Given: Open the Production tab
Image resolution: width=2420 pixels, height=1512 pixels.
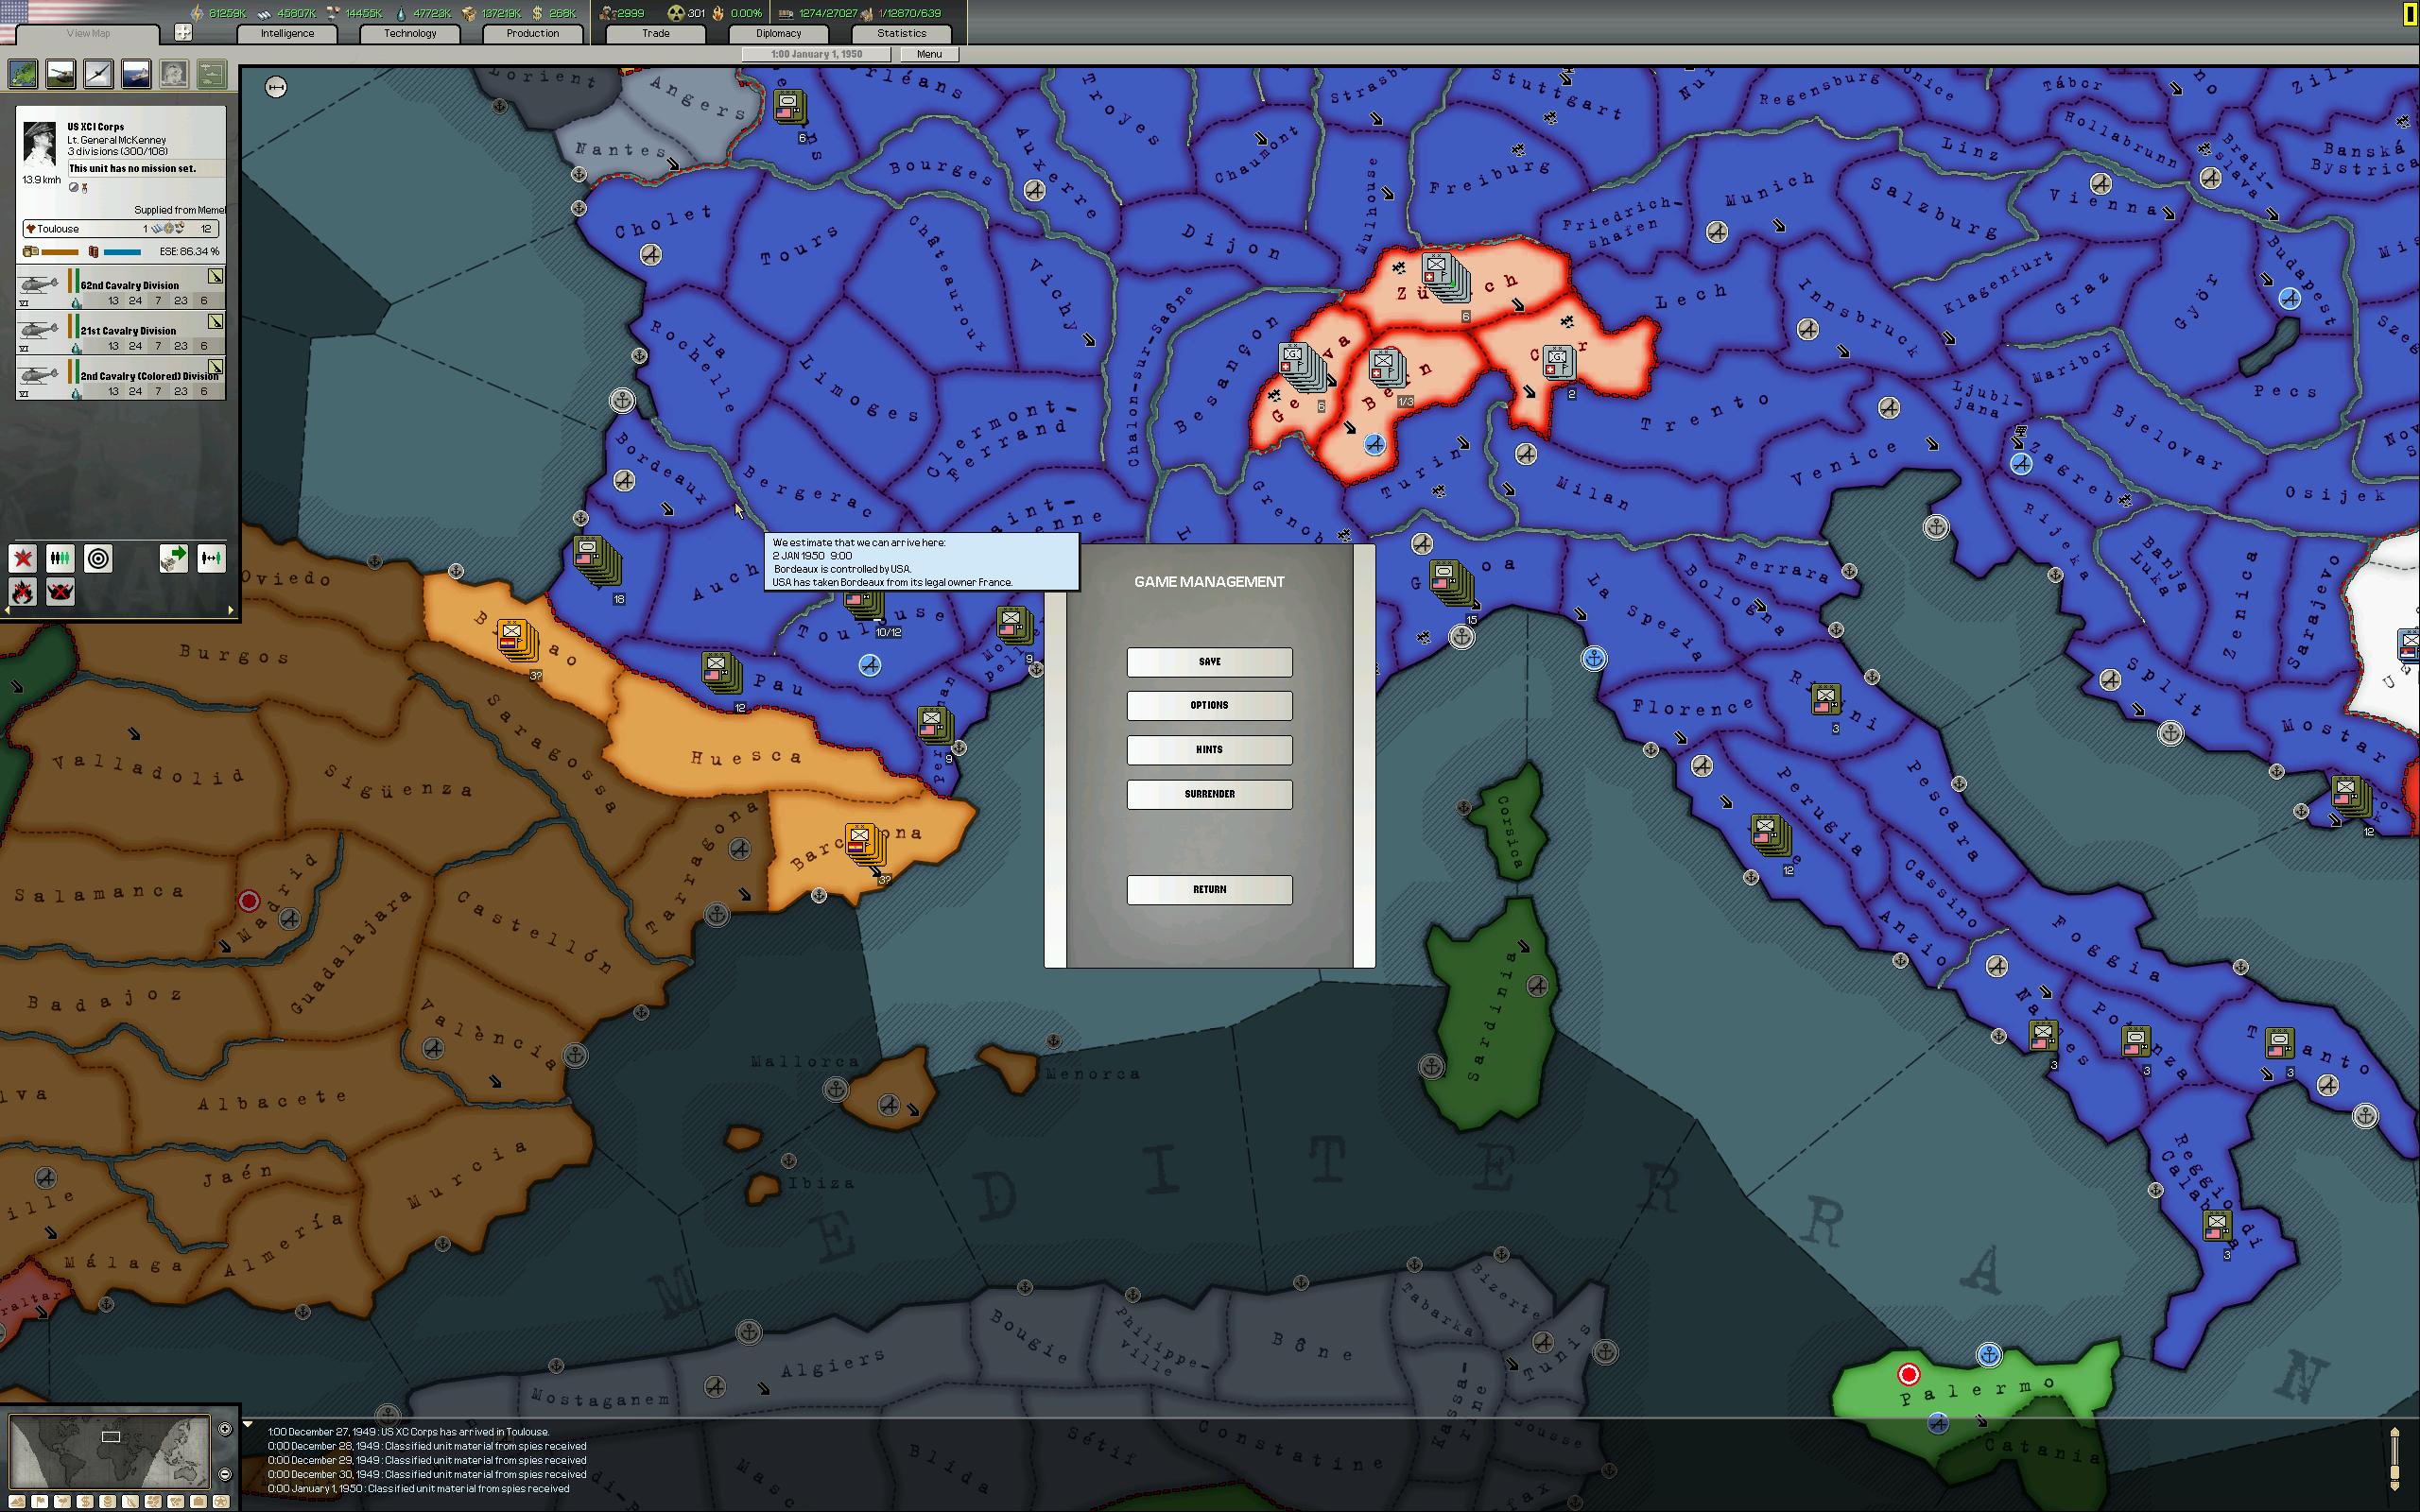Looking at the screenshot, I should click(x=533, y=33).
